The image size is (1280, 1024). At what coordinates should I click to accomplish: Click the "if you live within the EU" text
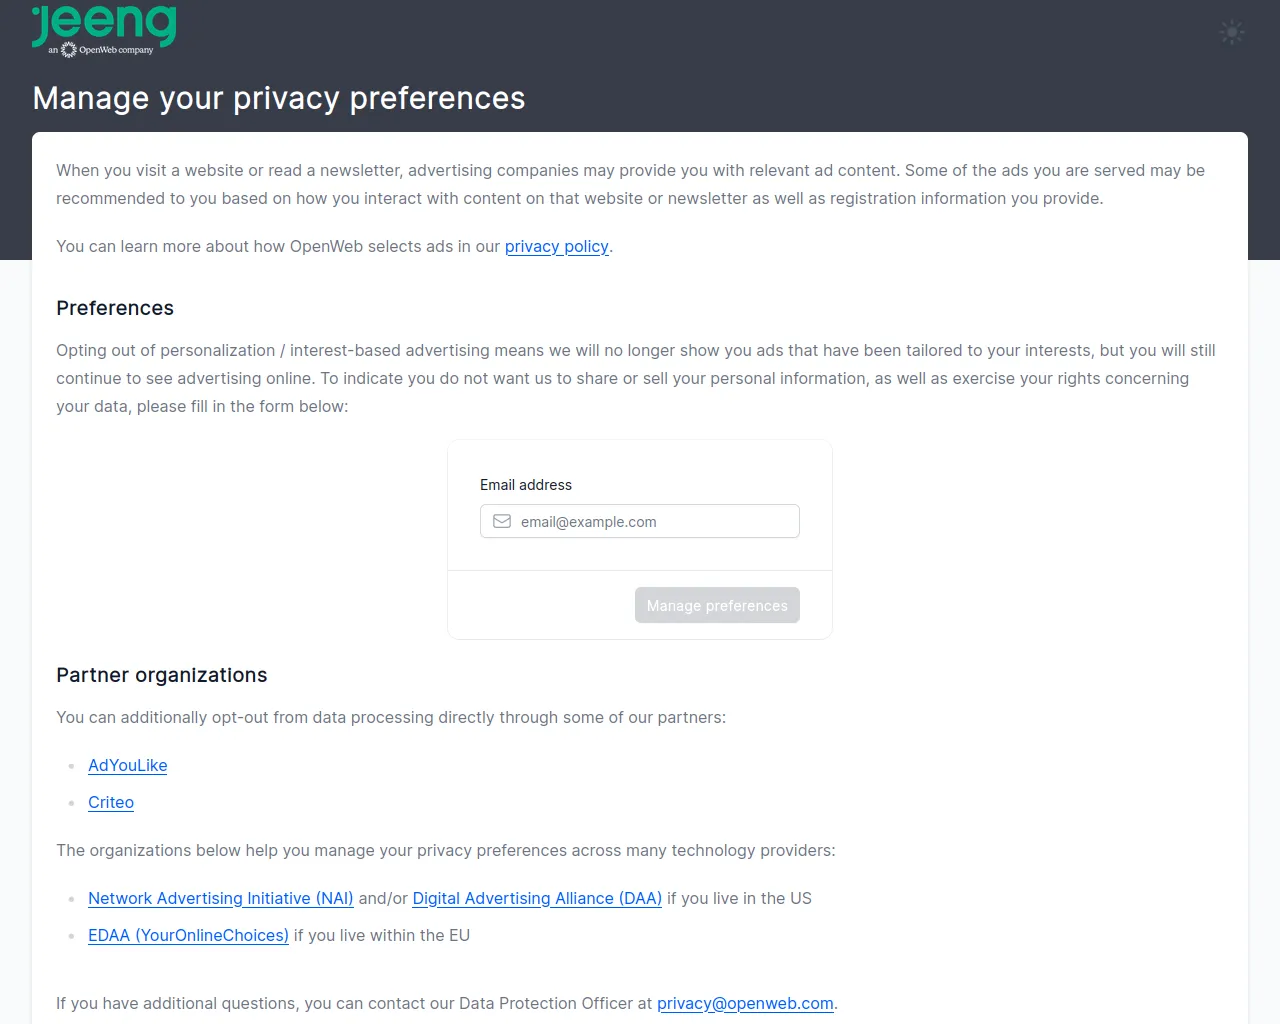pyautogui.click(x=381, y=935)
